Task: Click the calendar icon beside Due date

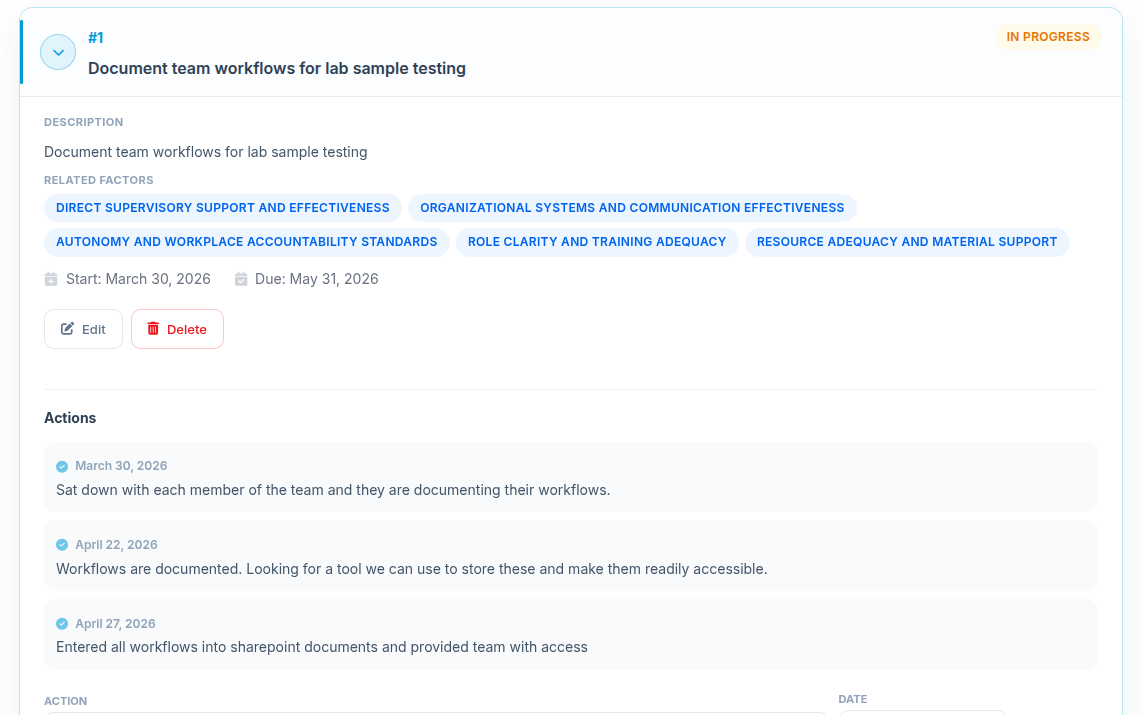Action: [241, 279]
